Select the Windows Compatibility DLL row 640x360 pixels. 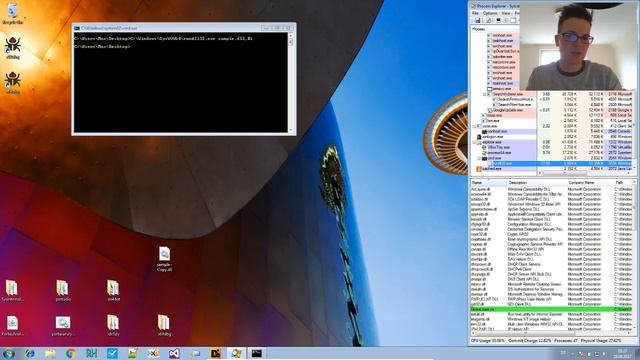[x=551, y=189]
